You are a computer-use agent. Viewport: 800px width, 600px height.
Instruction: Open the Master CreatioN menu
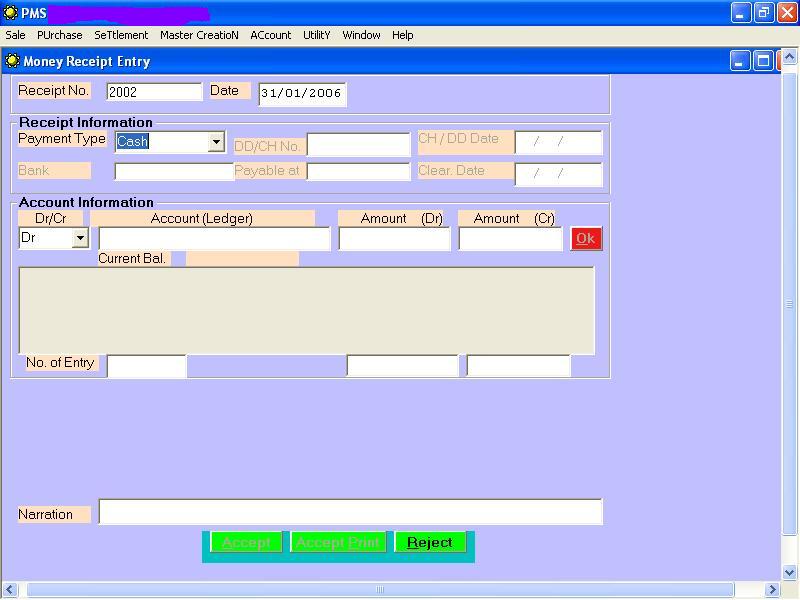(199, 35)
